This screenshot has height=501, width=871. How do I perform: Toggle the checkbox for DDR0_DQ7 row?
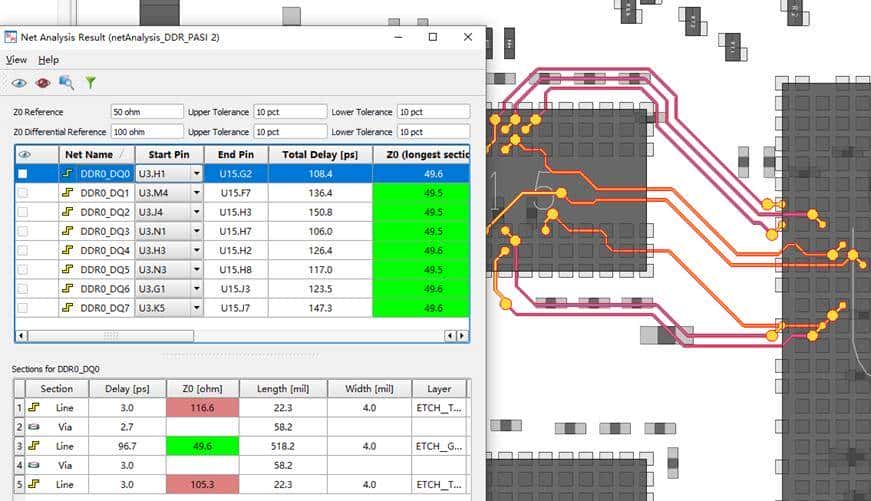(x=23, y=308)
